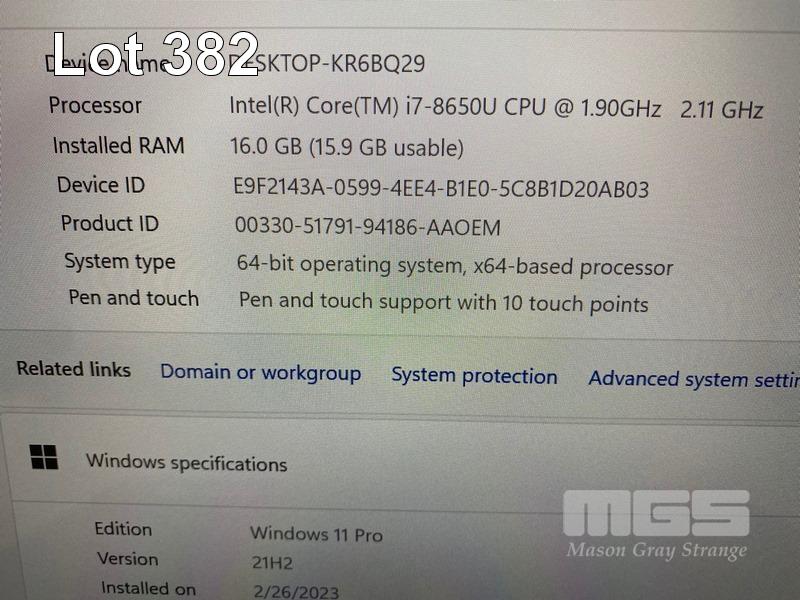Click the Installed RAM 16.0 GB value

click(346, 147)
